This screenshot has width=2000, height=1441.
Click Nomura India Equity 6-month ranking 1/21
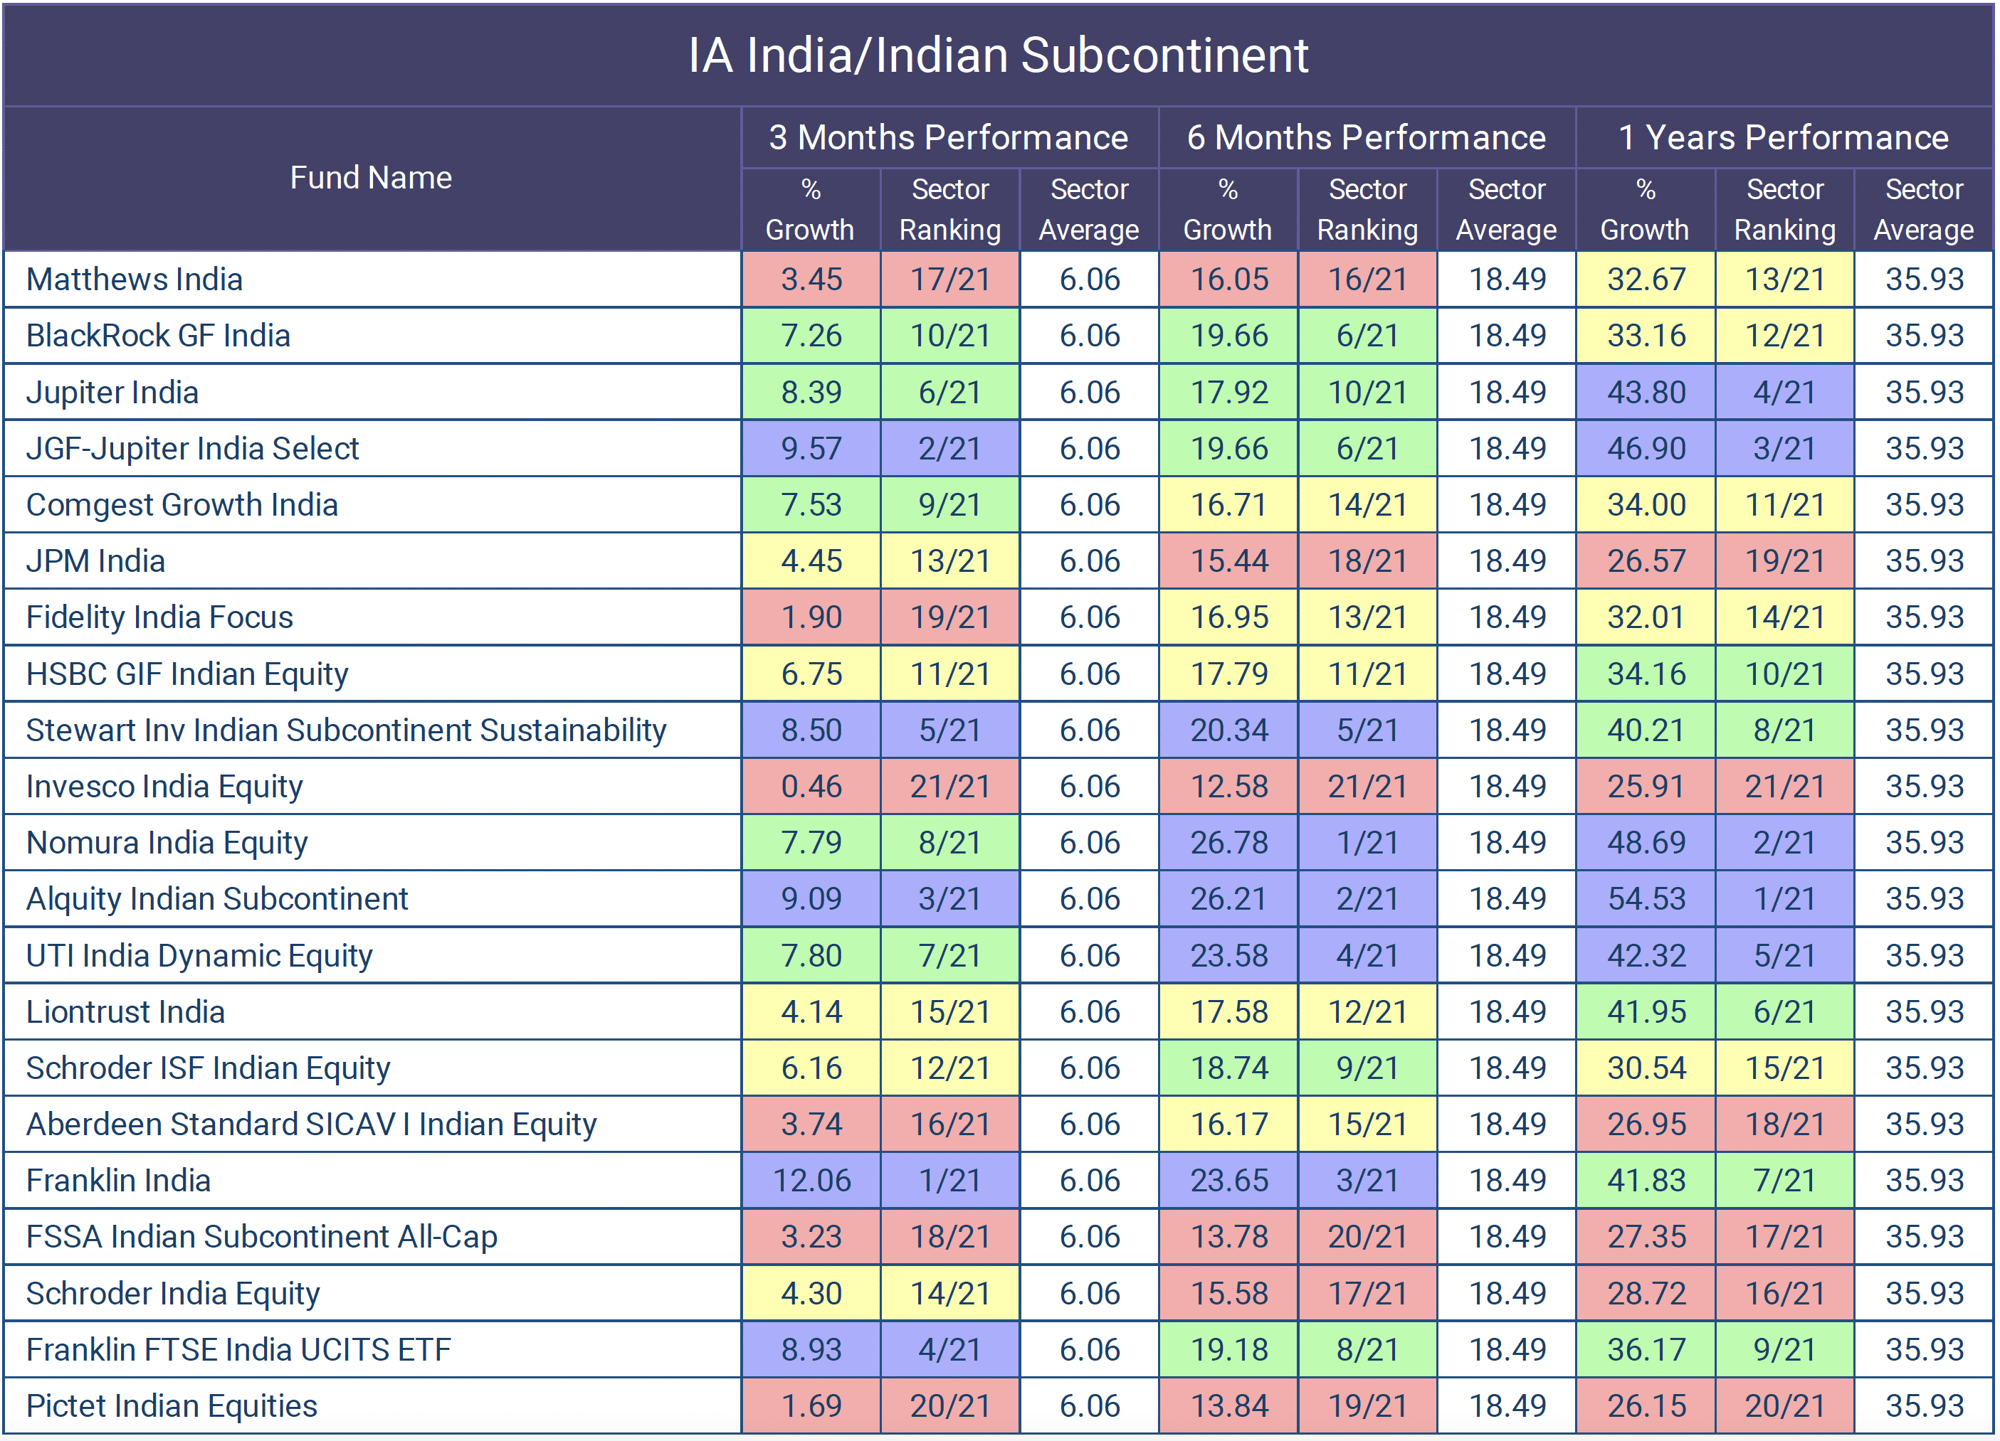(x=1368, y=842)
